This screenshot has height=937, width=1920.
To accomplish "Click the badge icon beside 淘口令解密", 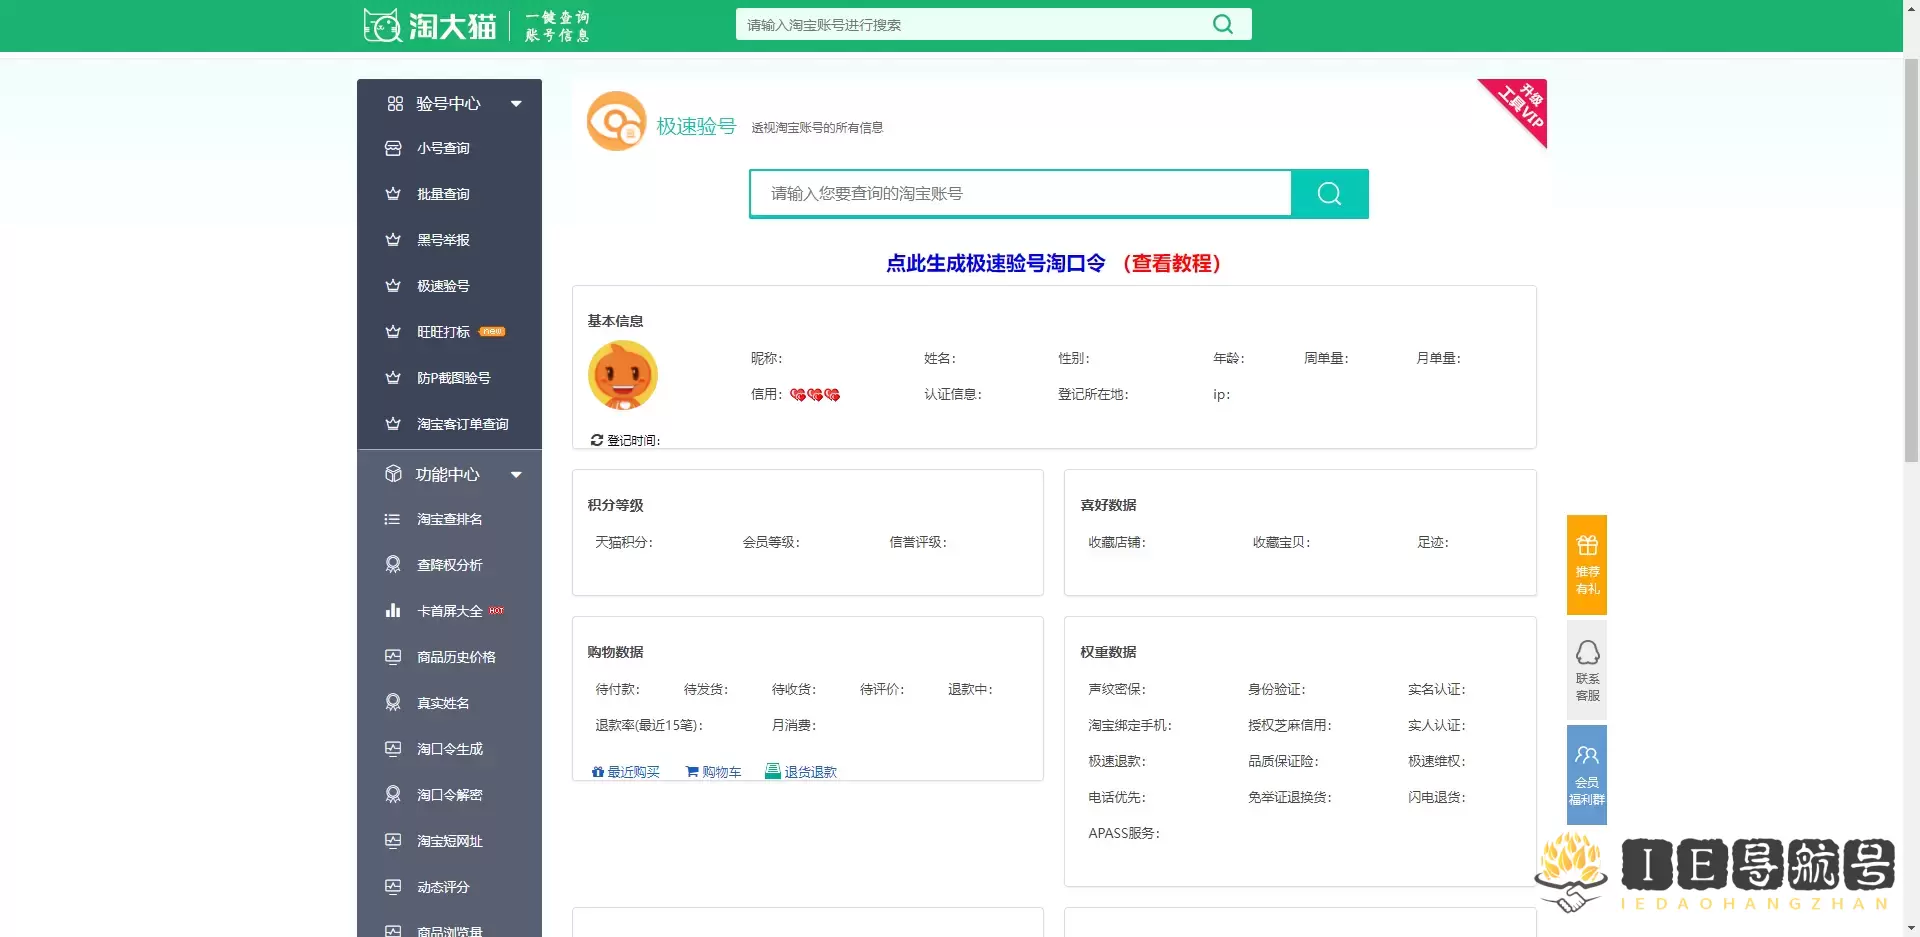I will coord(393,795).
